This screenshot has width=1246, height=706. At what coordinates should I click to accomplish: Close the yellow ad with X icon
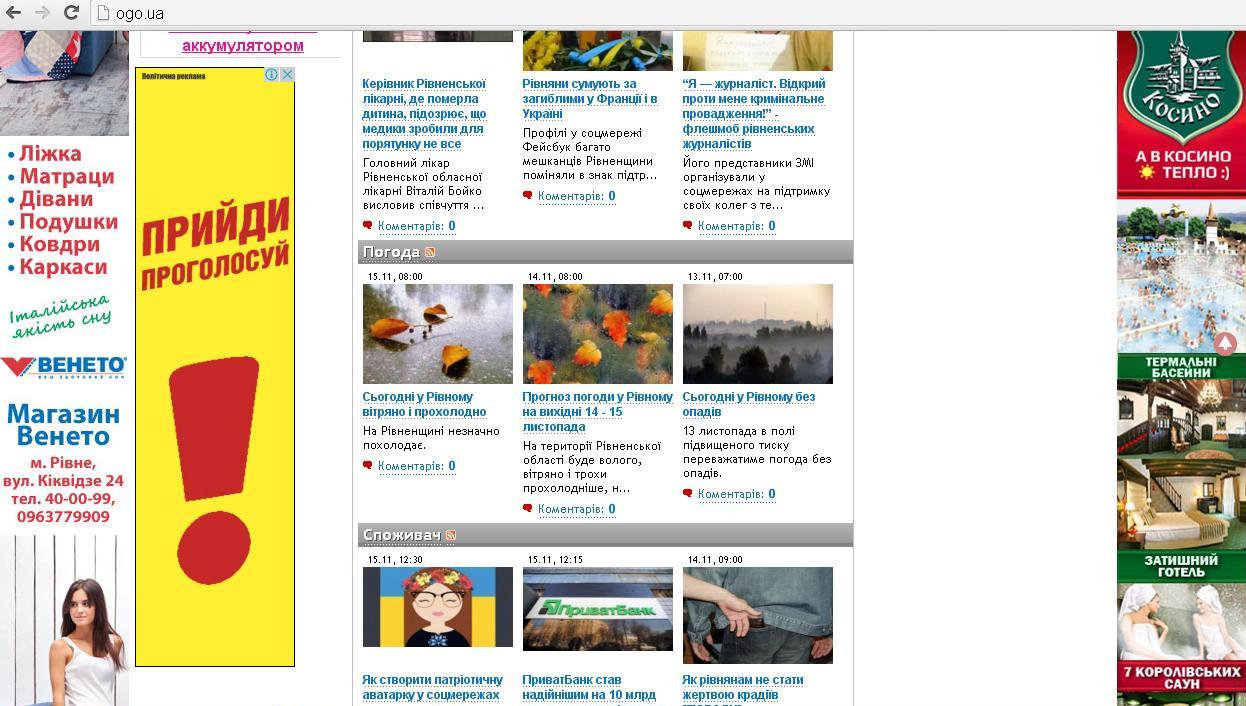click(287, 75)
